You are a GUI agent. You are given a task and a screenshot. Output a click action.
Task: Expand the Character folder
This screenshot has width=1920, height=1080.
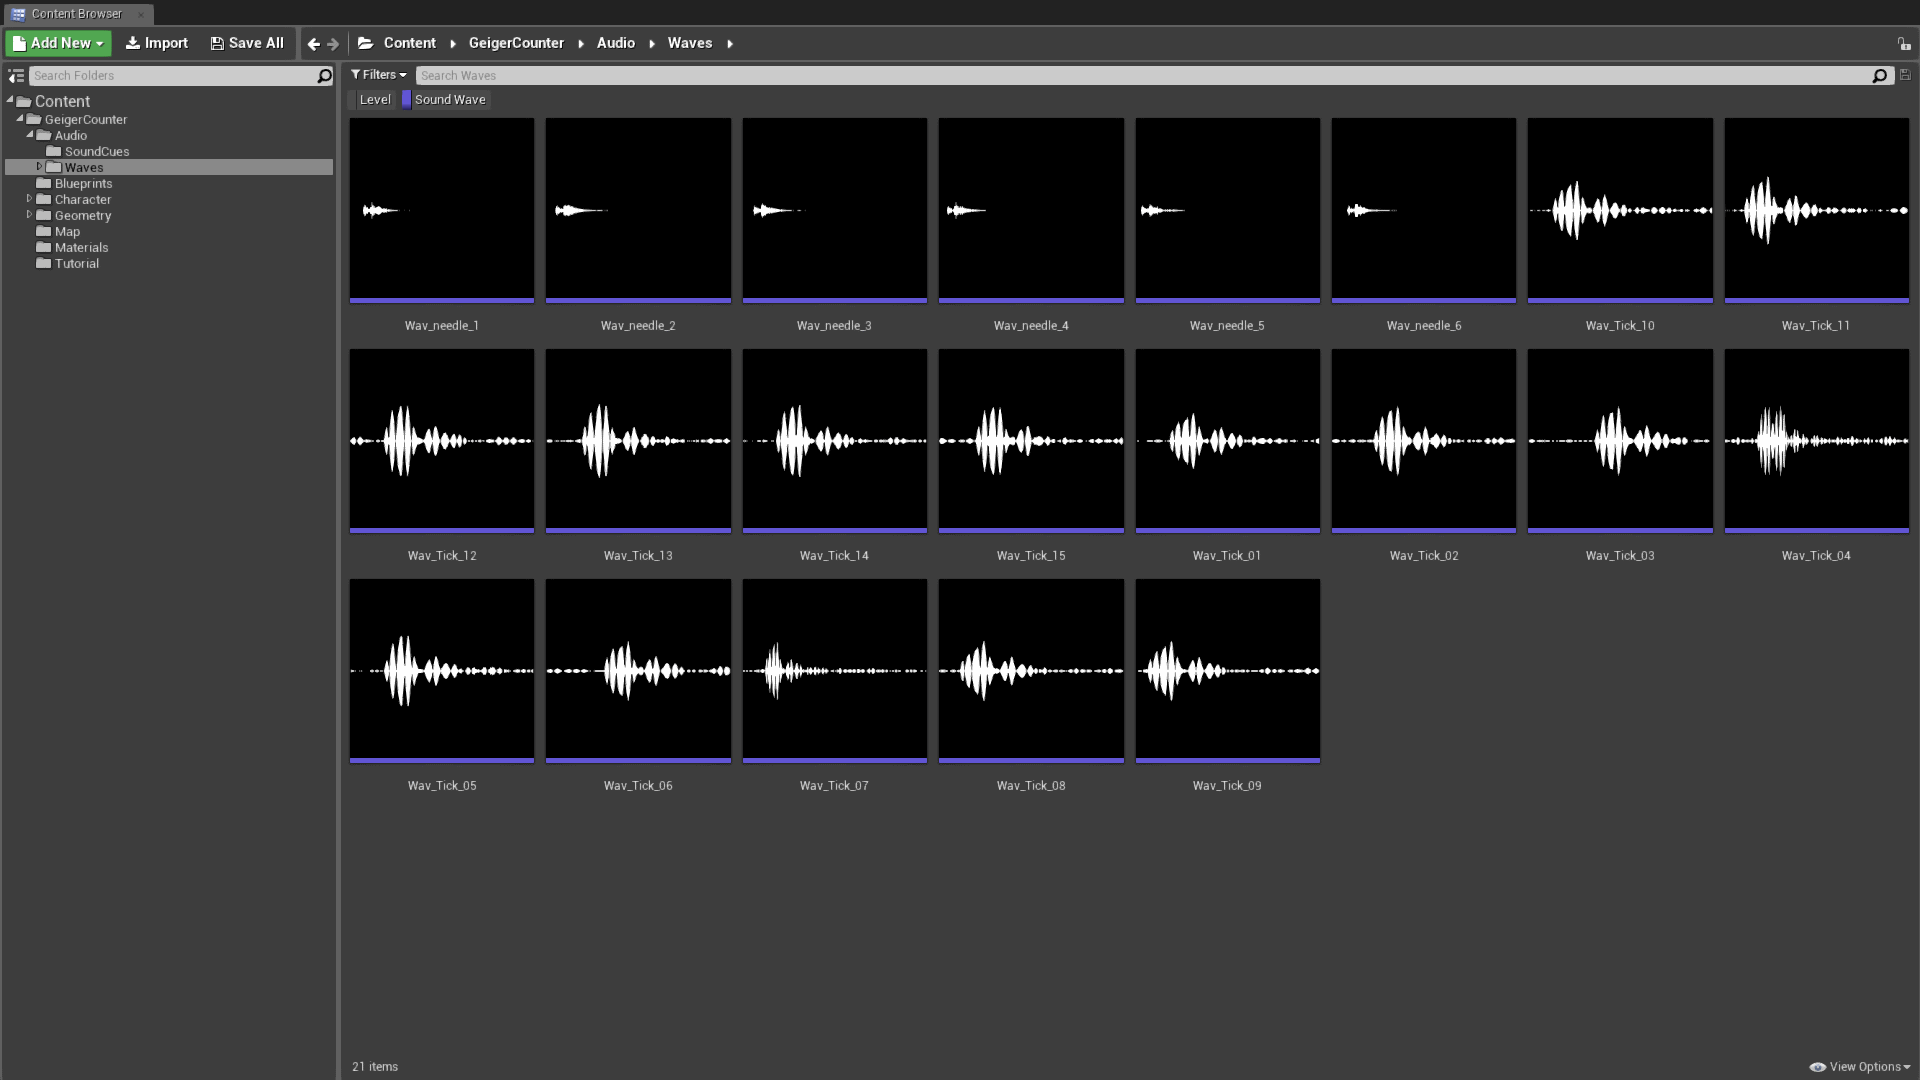[x=29, y=200]
